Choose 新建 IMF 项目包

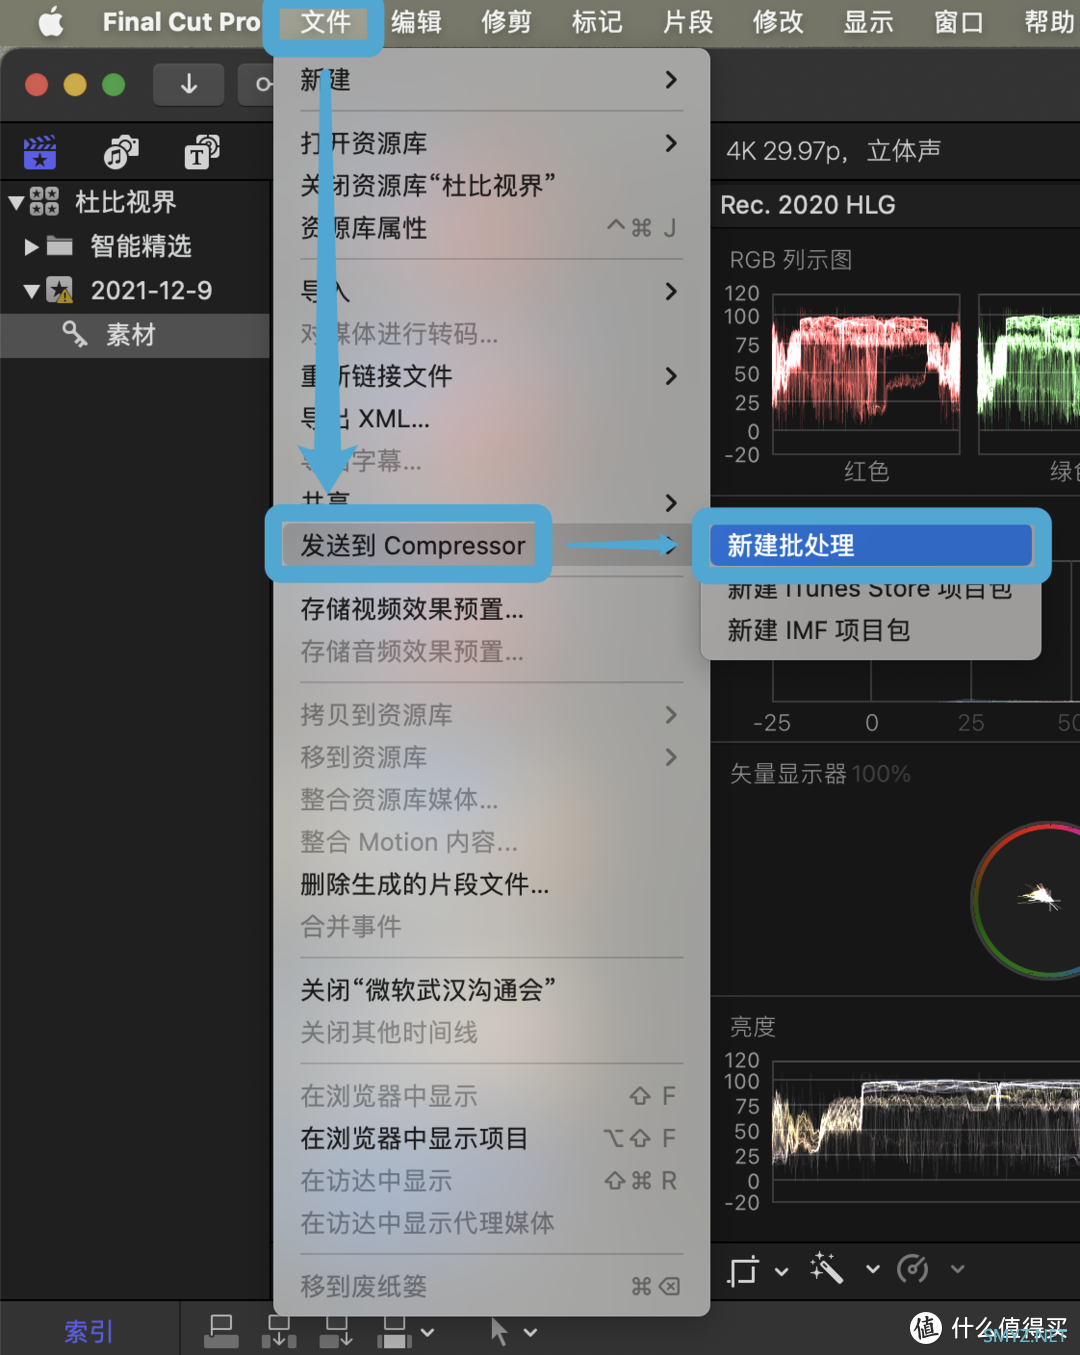[871, 630]
